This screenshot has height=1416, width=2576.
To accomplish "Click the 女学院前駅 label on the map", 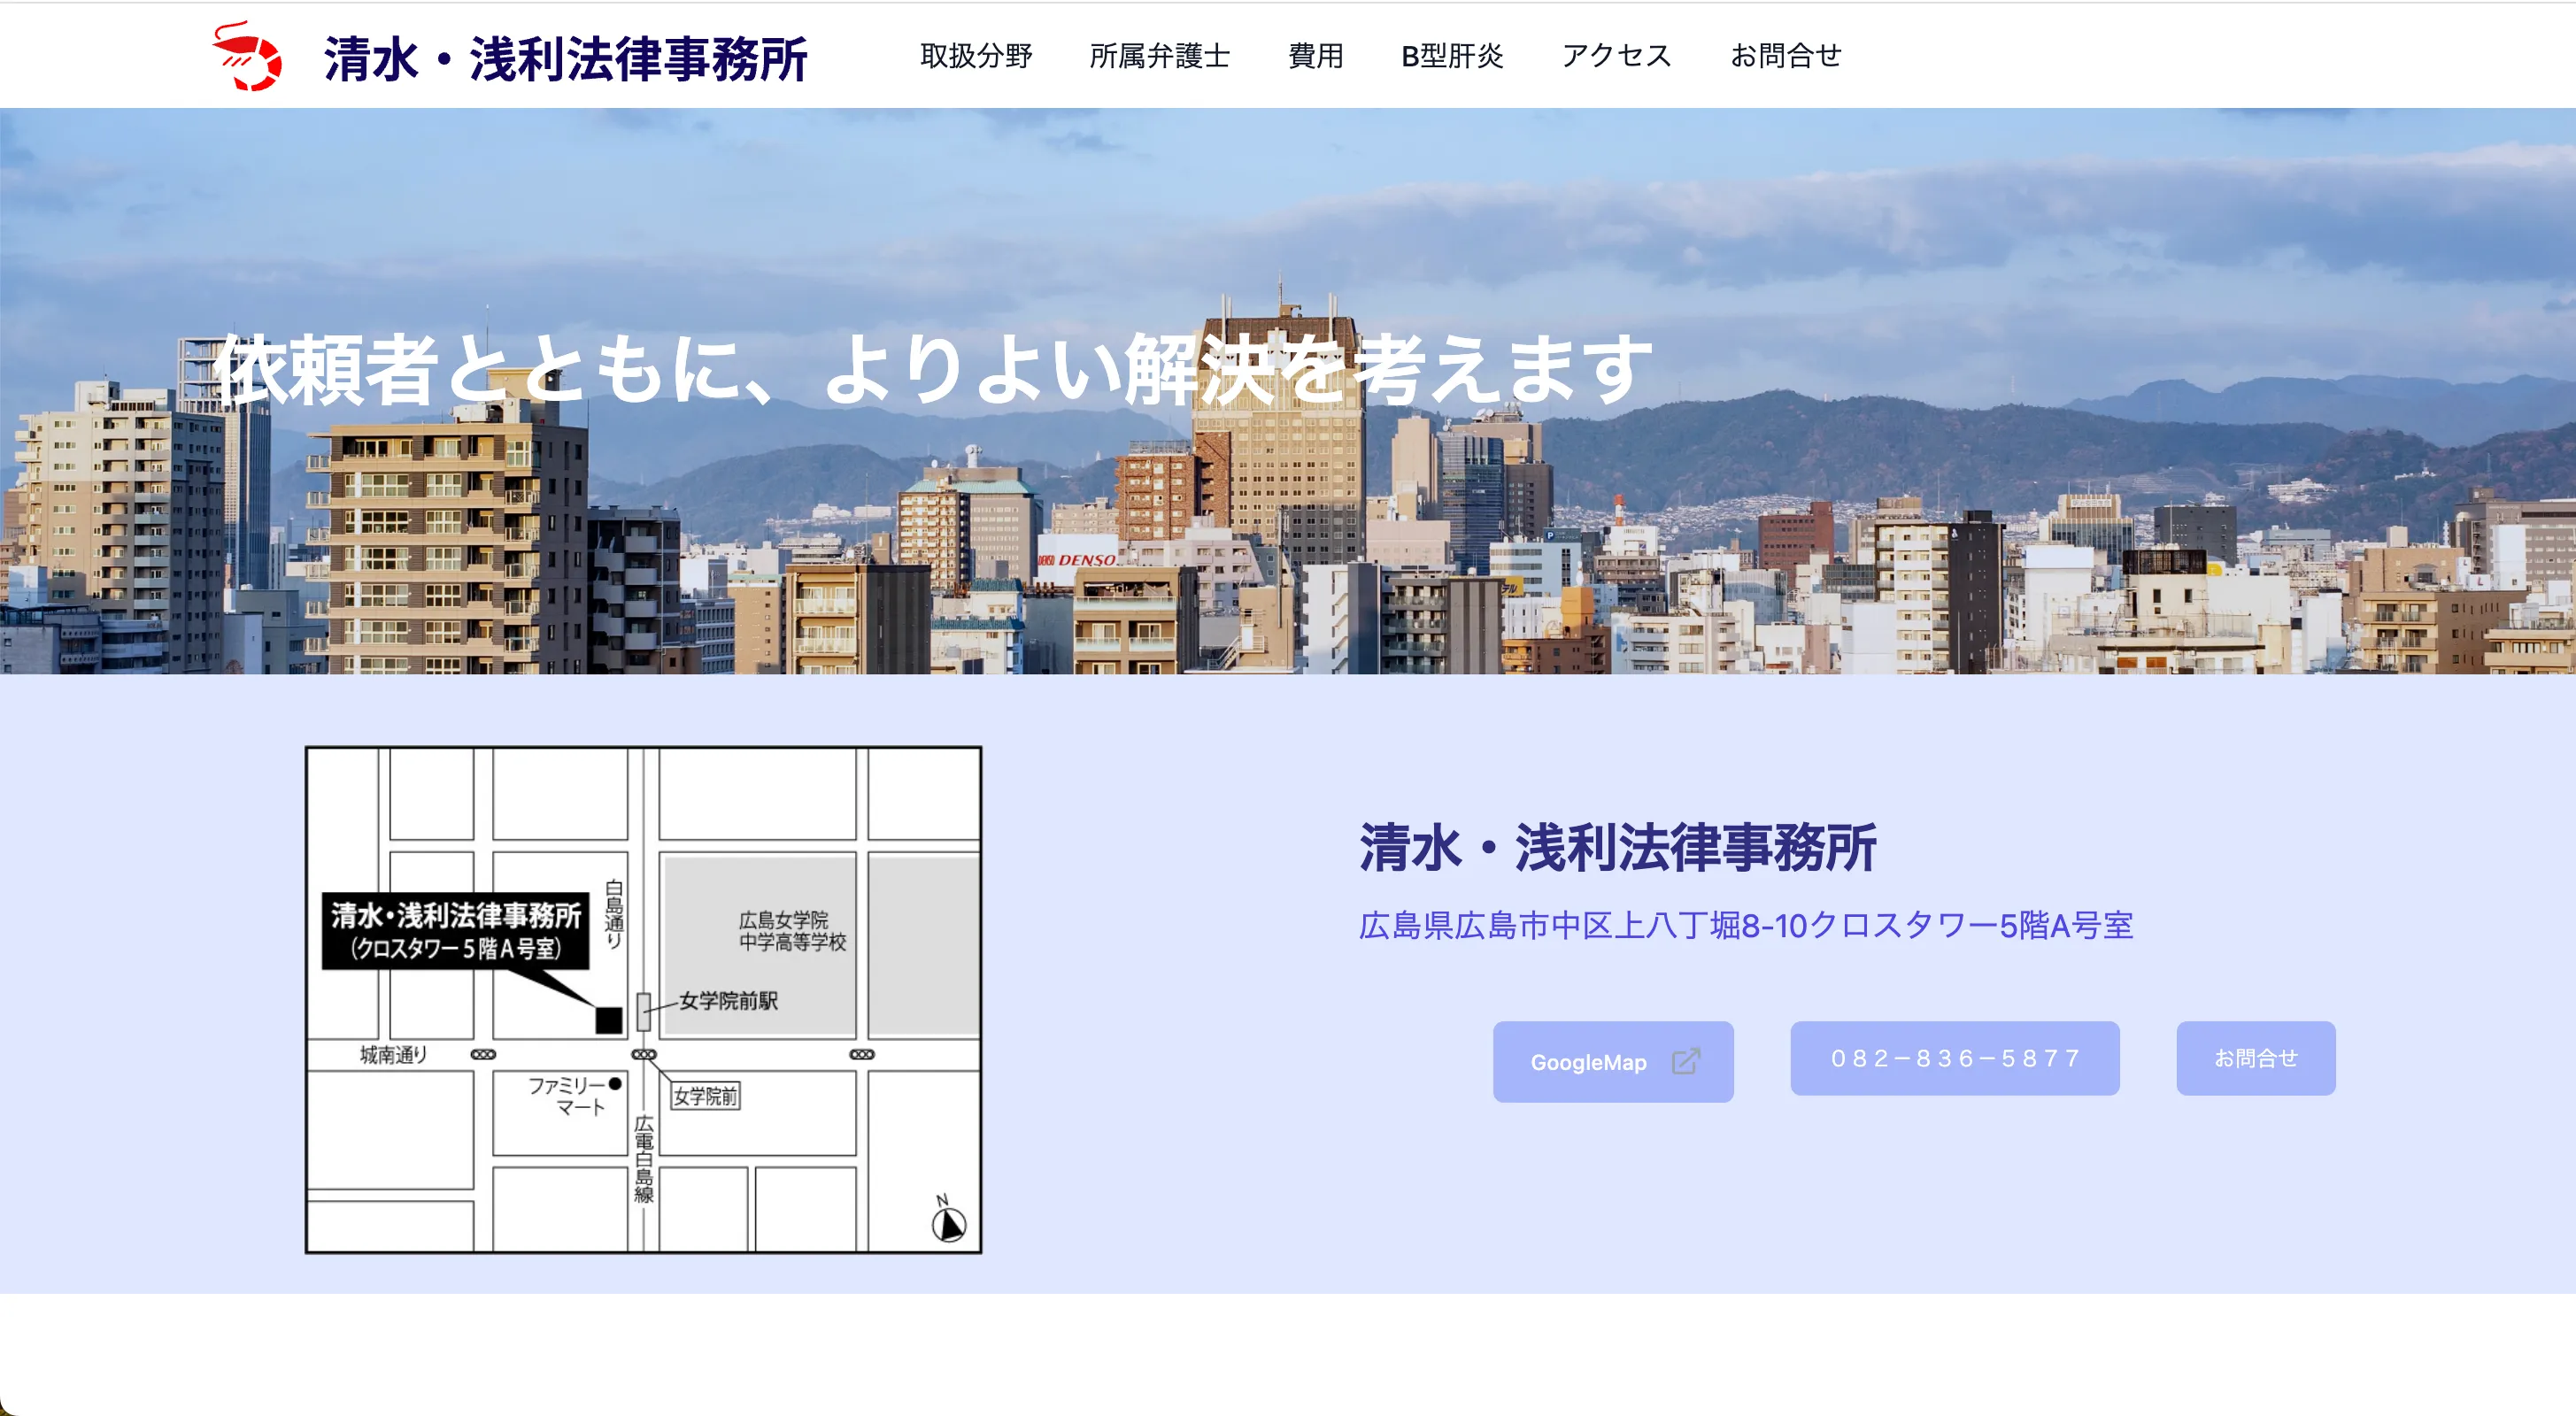I will coord(728,1001).
